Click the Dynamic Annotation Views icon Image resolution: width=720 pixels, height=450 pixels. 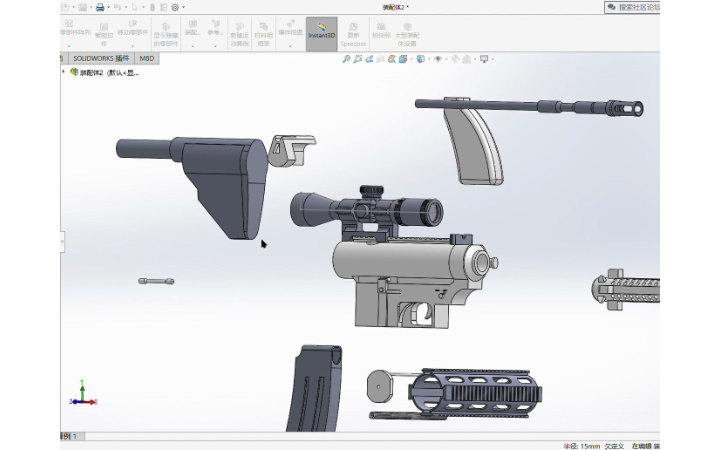point(391,59)
